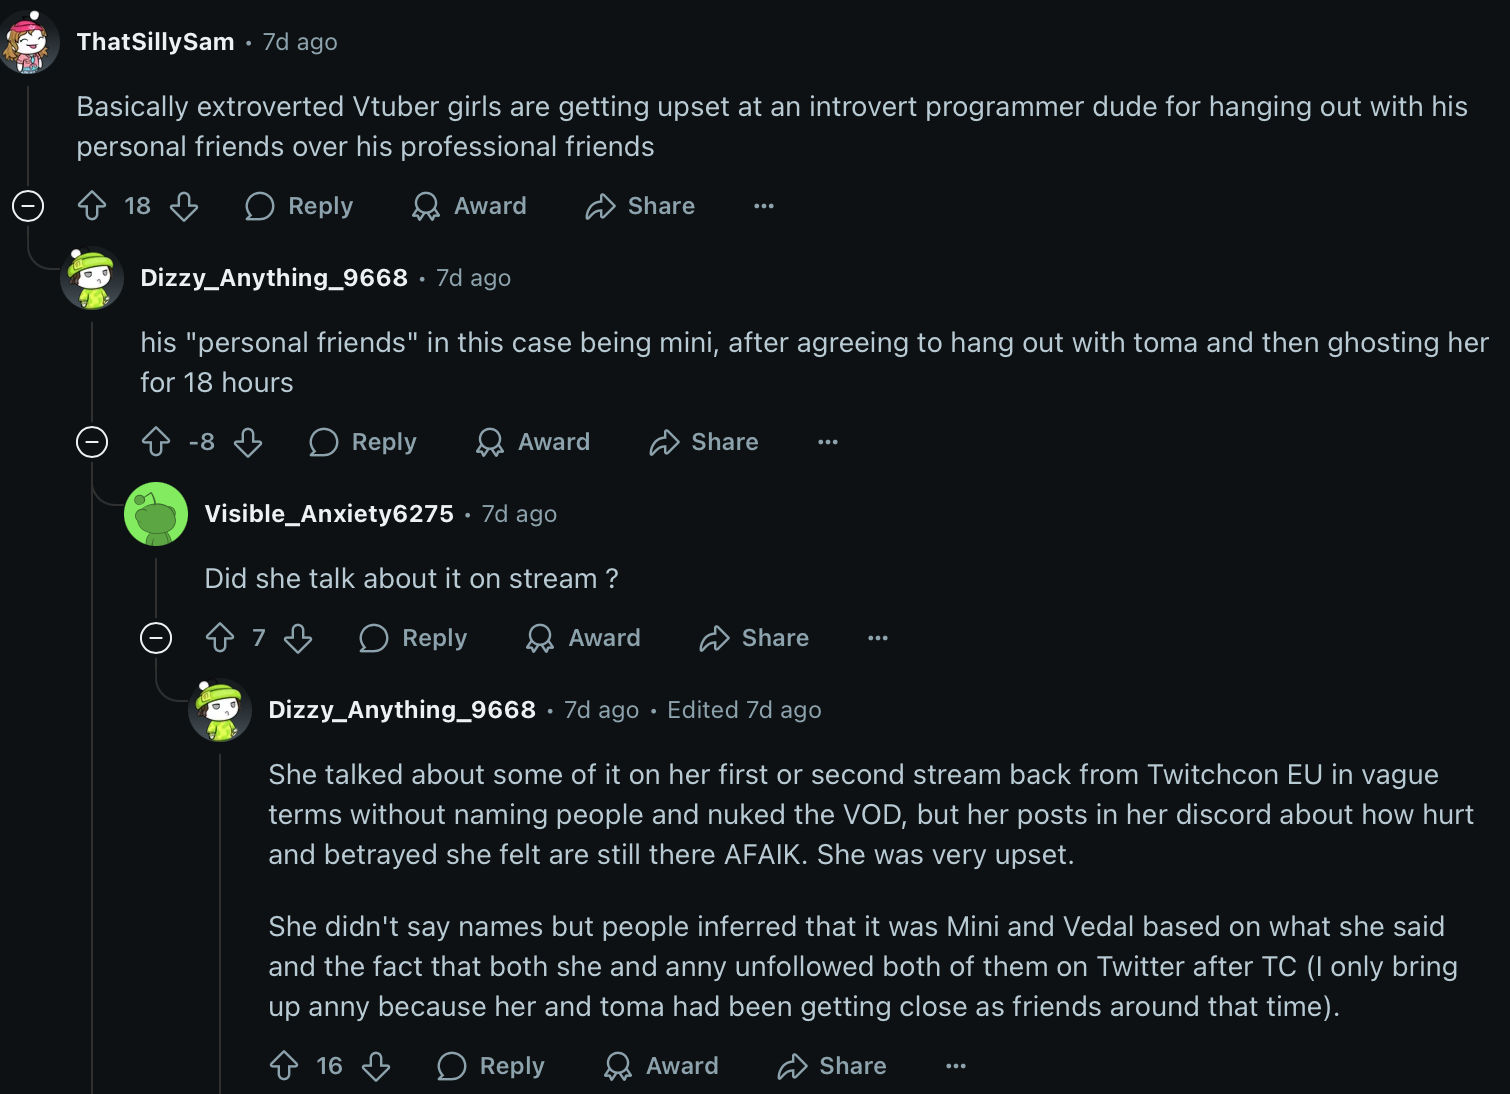Screen dimensions: 1510x1094
Task: Upvote the comment with 16 points
Action: [x=284, y=1066]
